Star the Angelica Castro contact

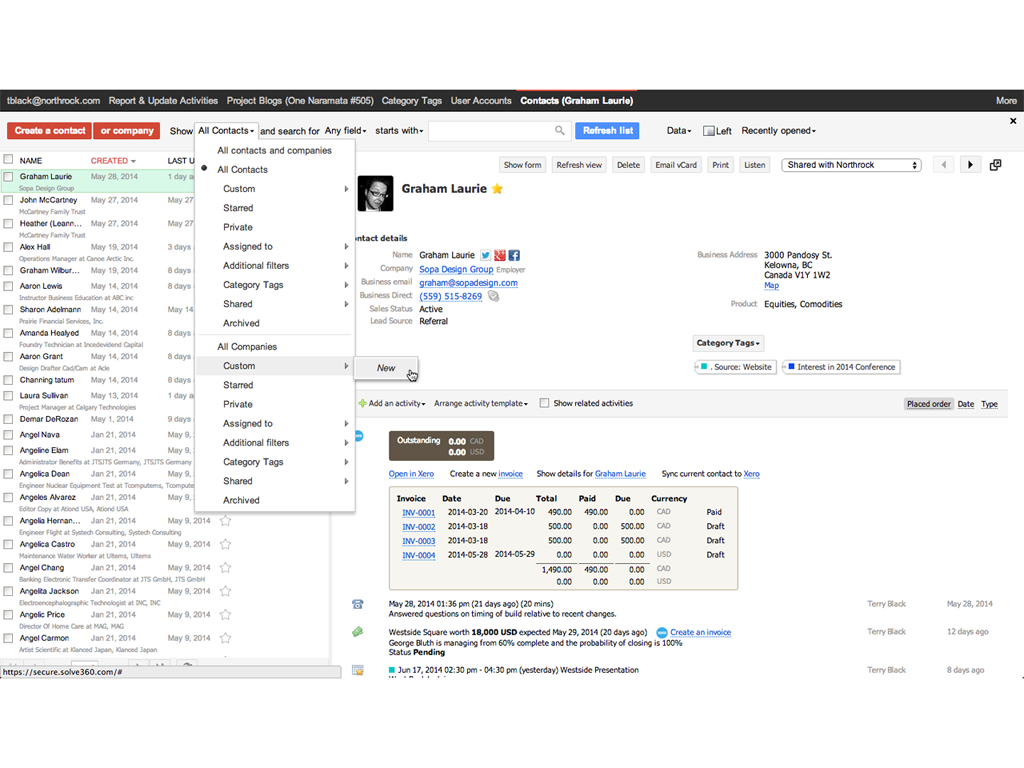click(225, 545)
